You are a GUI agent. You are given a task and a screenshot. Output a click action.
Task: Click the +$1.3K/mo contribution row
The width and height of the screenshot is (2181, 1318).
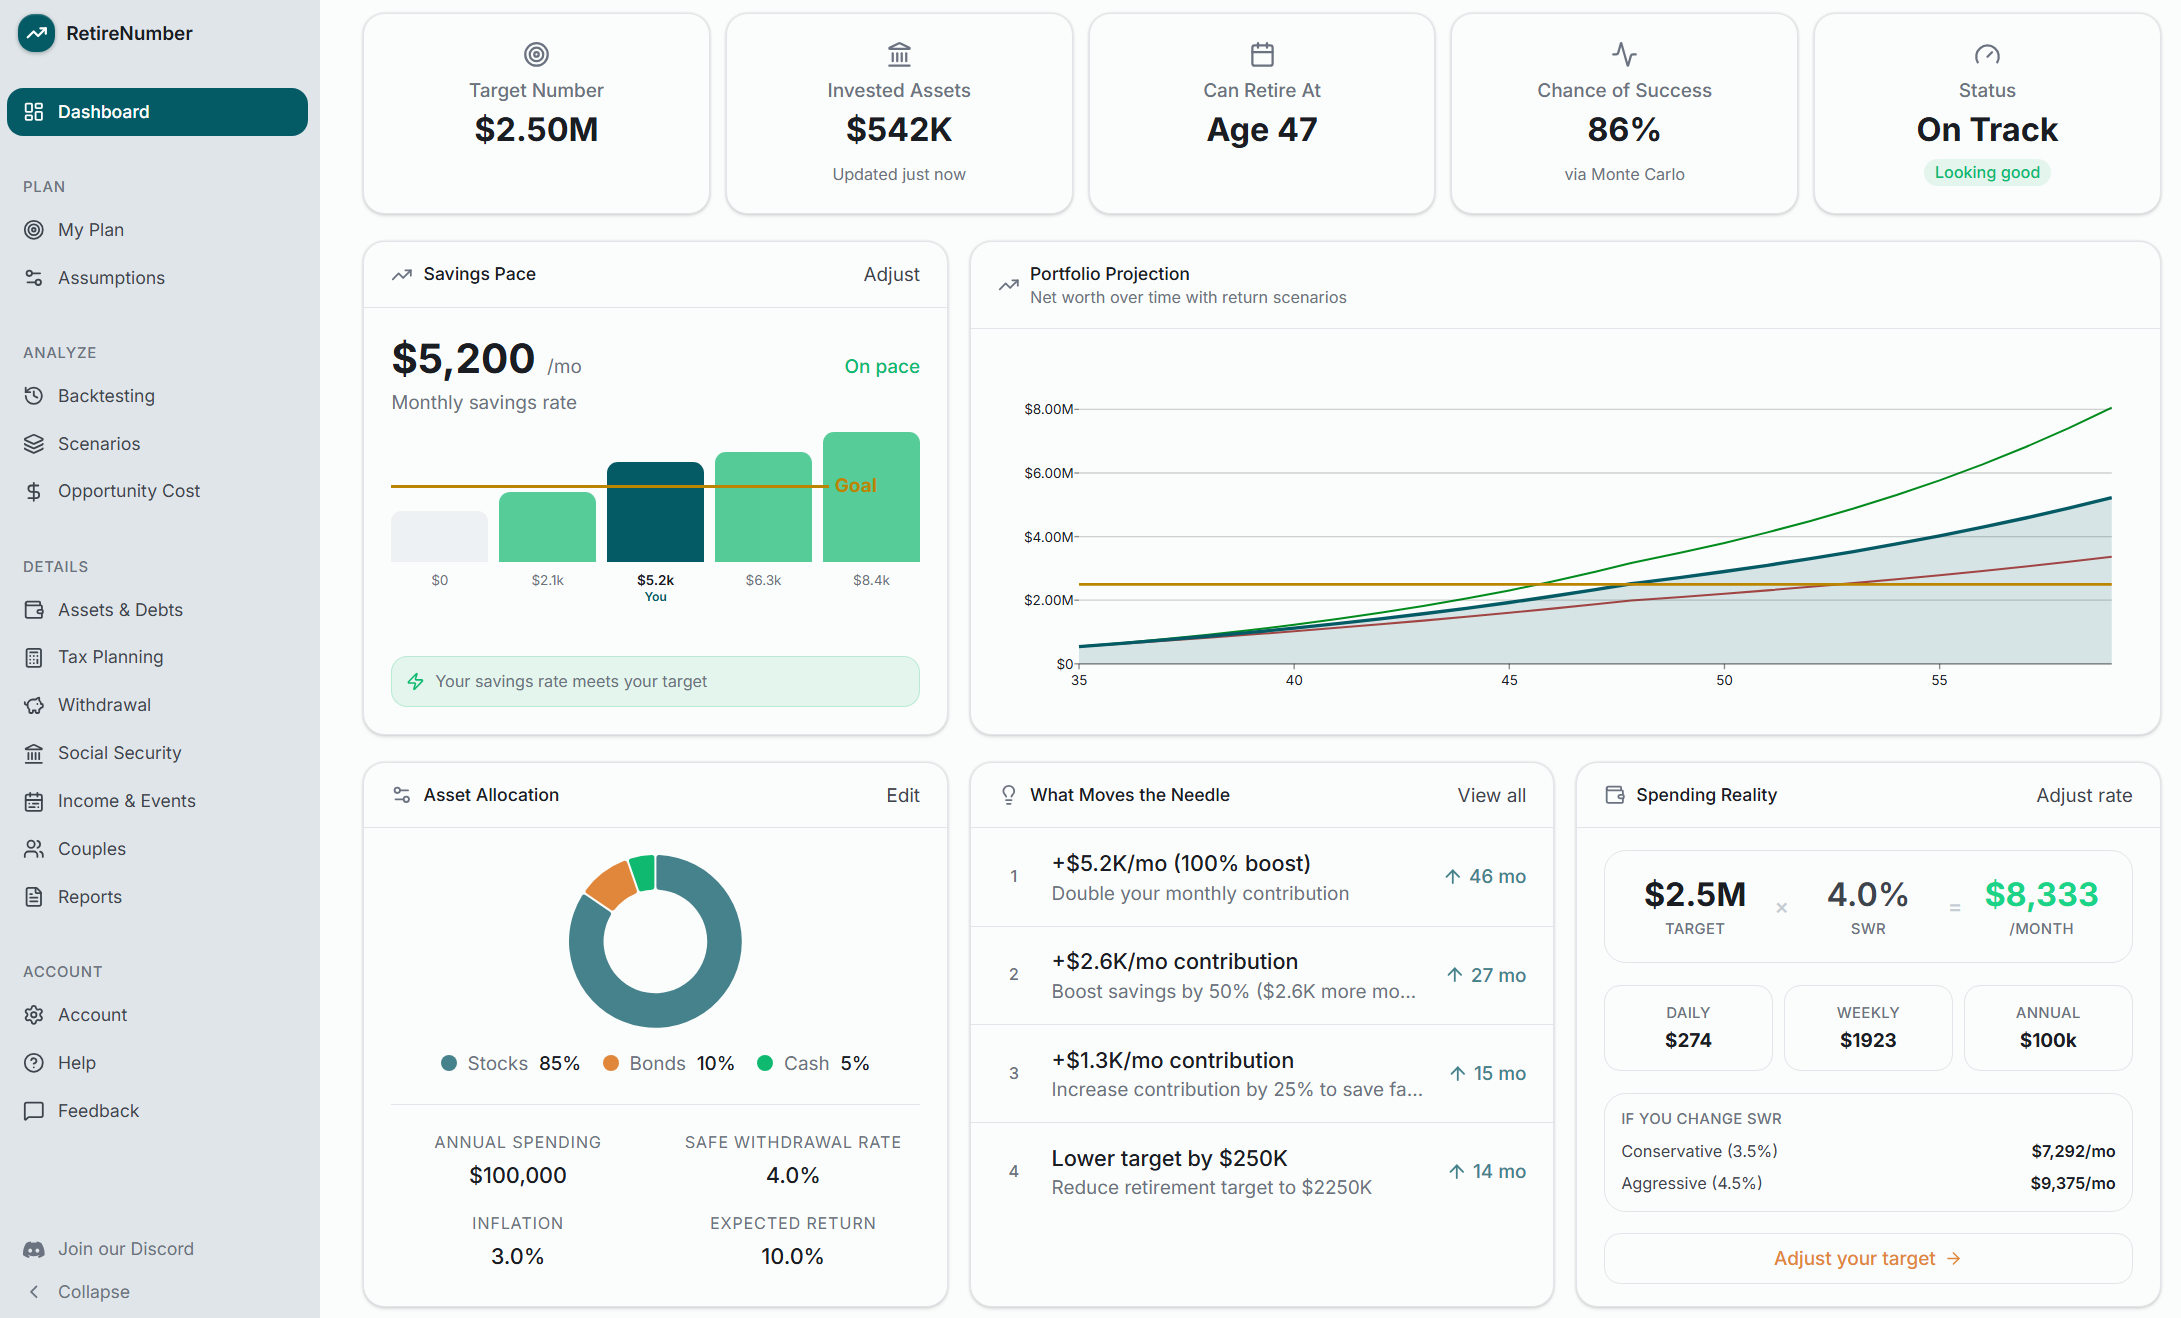(1262, 1074)
